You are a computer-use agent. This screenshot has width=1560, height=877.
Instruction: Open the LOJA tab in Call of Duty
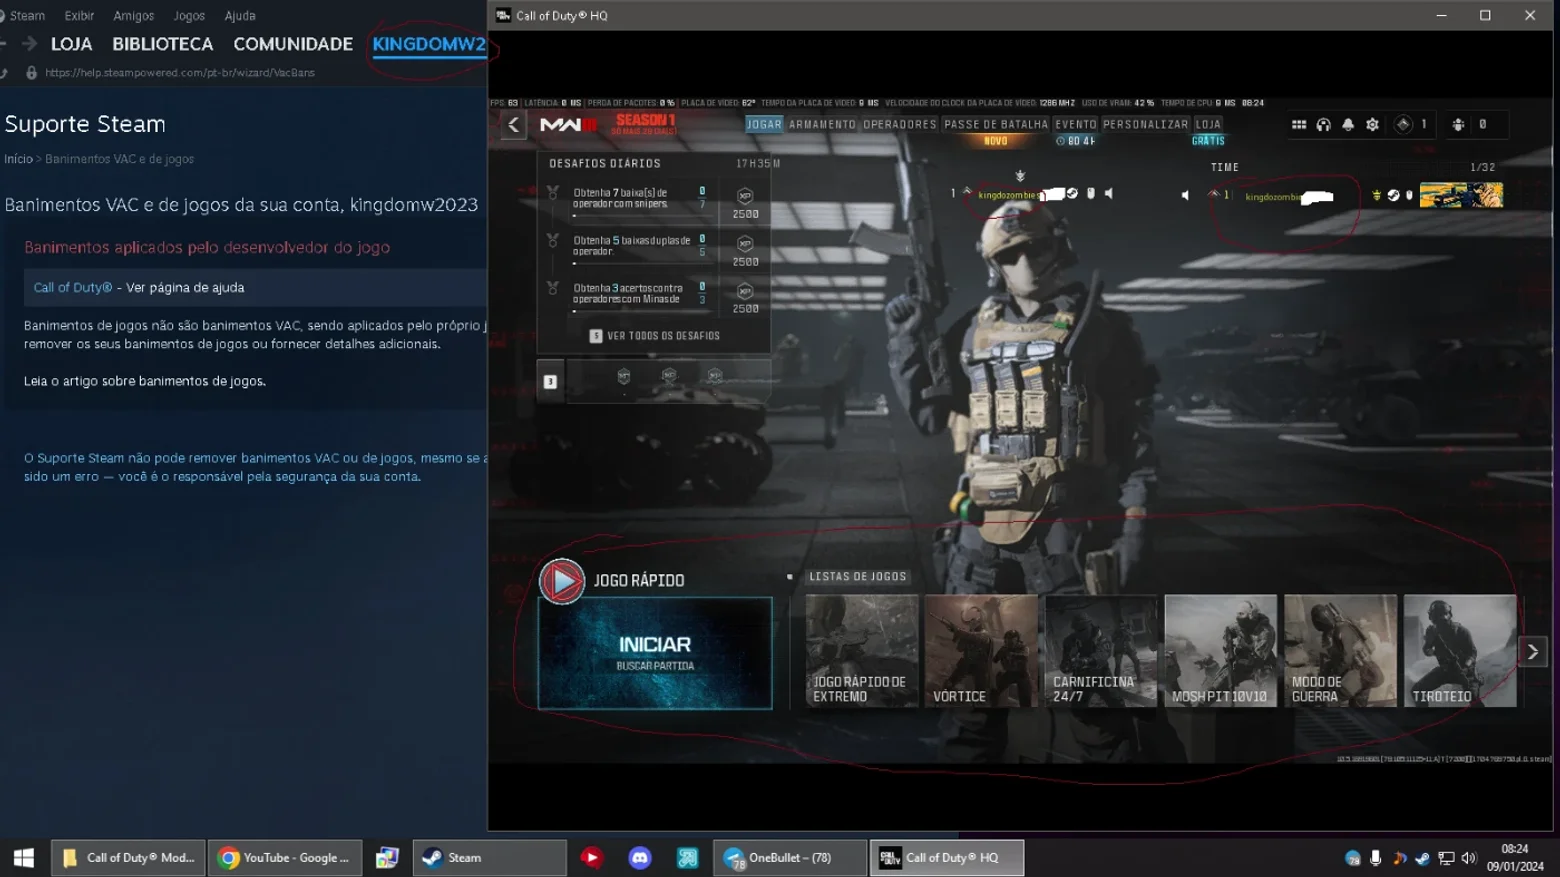pyautogui.click(x=1208, y=125)
